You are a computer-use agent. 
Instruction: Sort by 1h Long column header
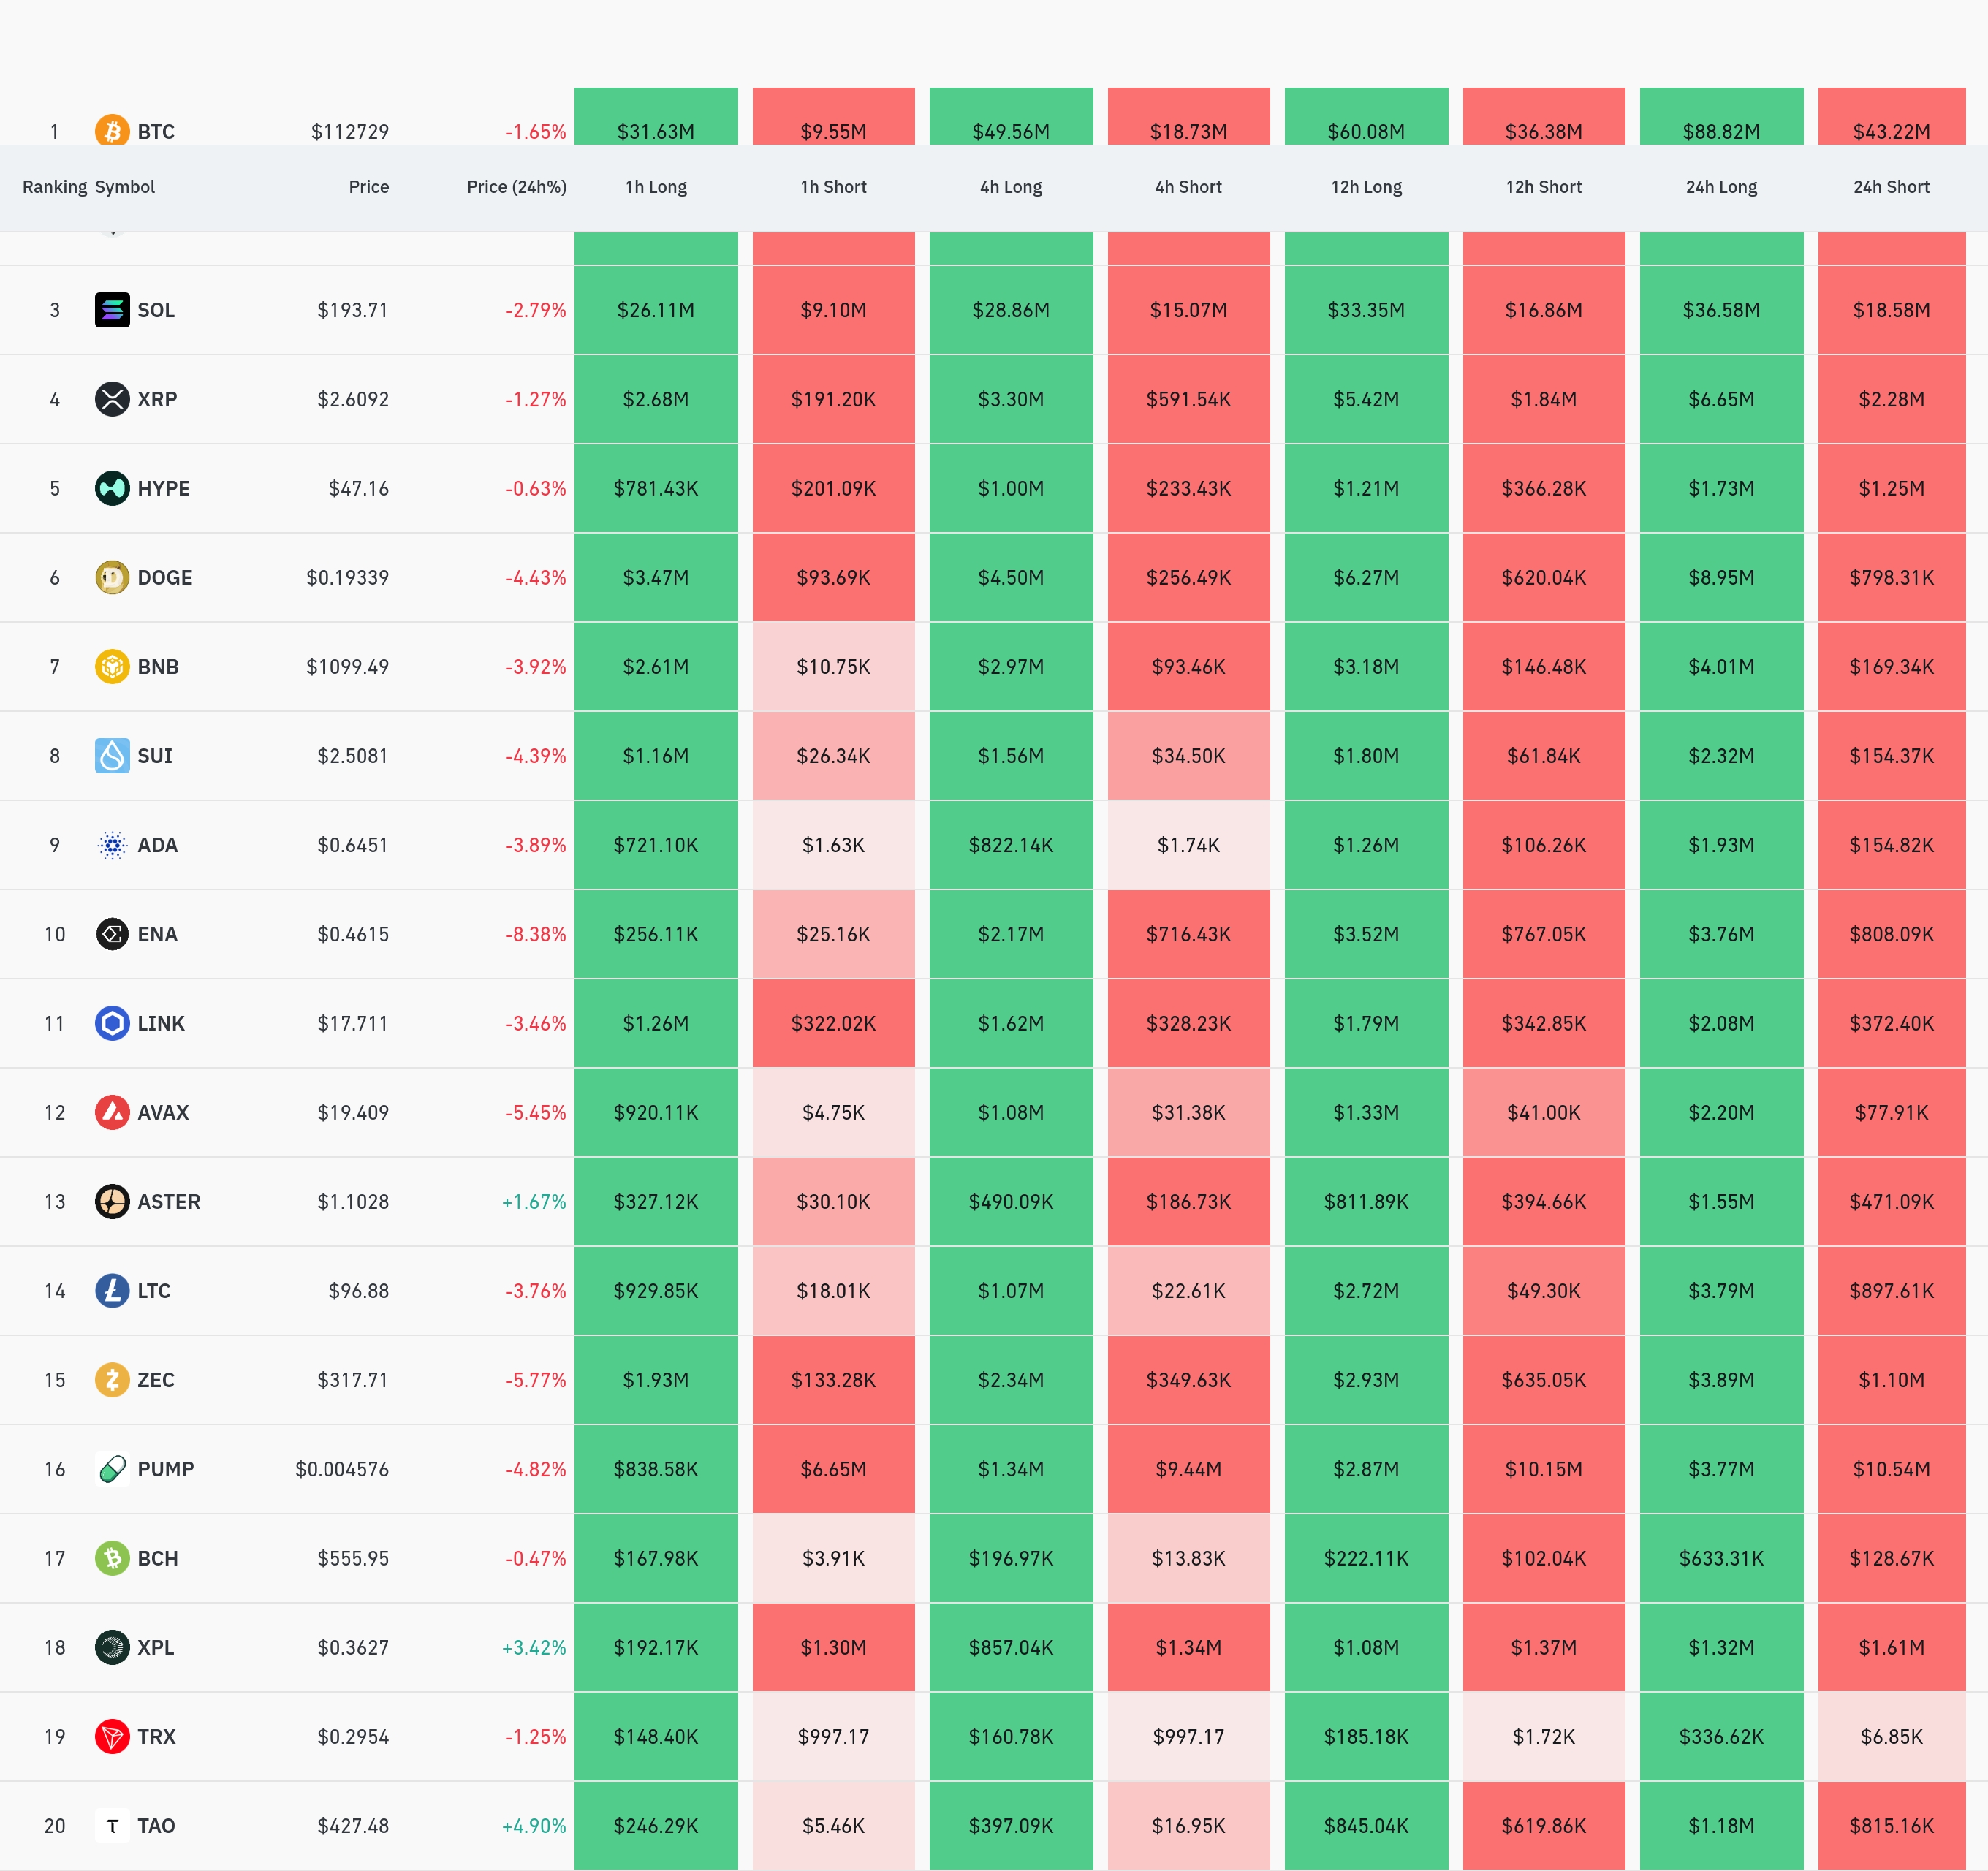[656, 187]
